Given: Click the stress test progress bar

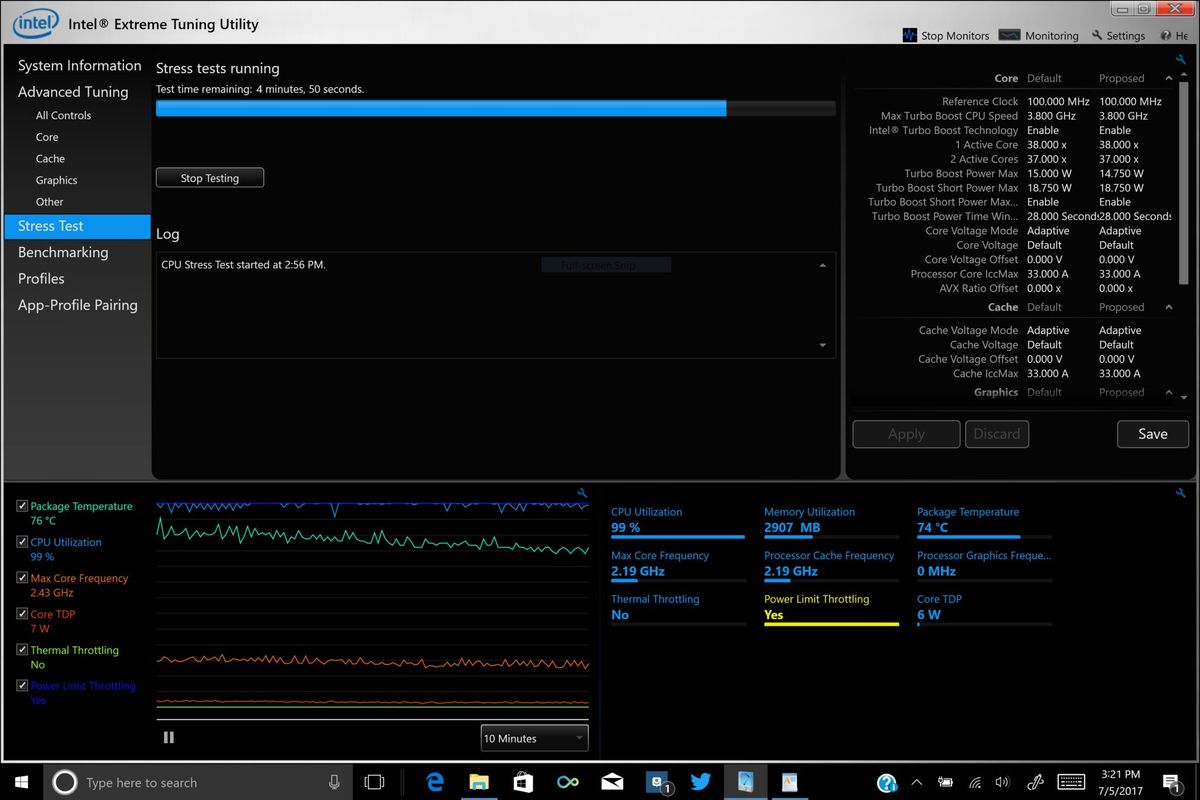Looking at the screenshot, I should coord(495,108).
